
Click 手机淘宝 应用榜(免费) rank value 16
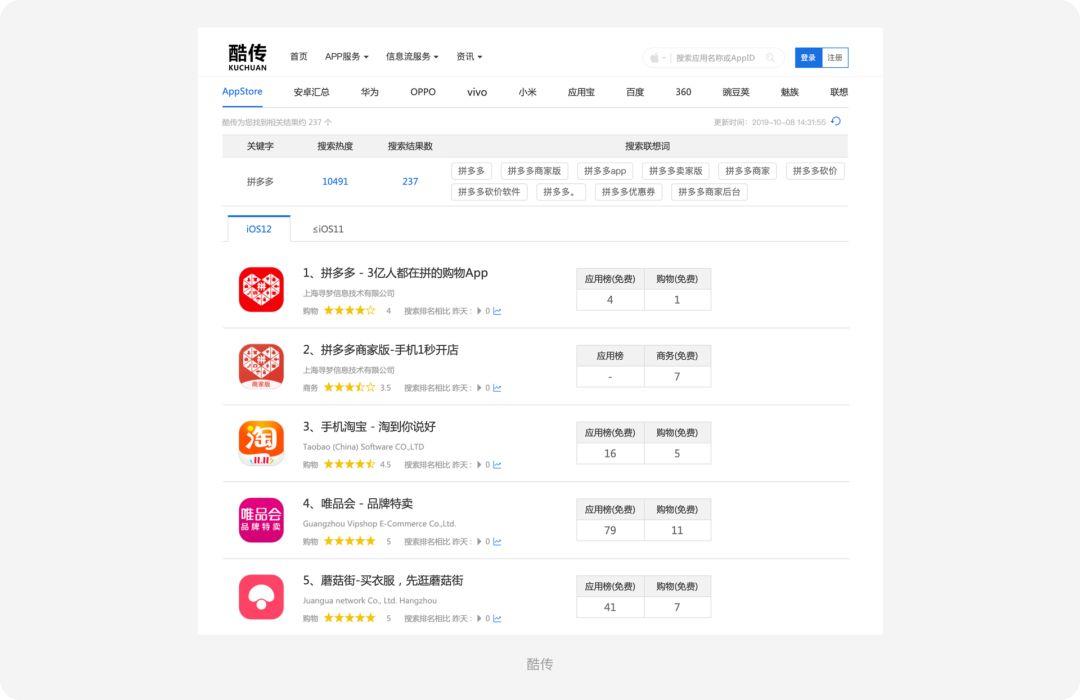coord(610,453)
